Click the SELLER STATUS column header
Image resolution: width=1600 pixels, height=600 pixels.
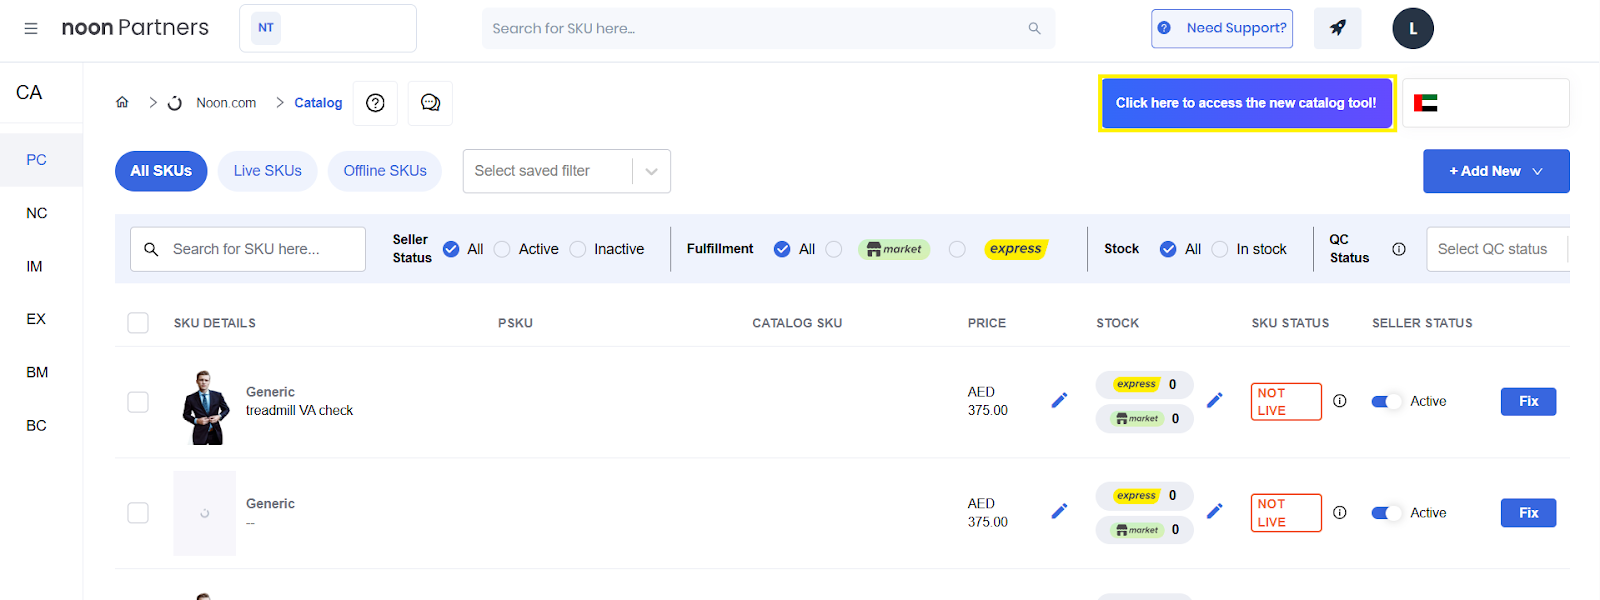(x=1422, y=323)
